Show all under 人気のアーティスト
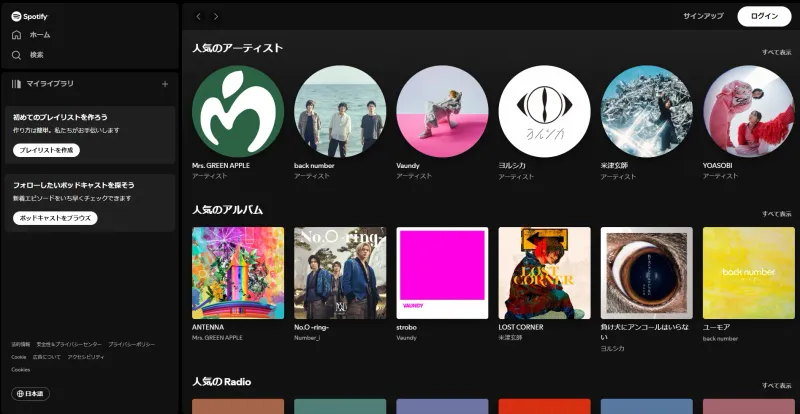Viewport: 800px width, 414px height. point(777,52)
